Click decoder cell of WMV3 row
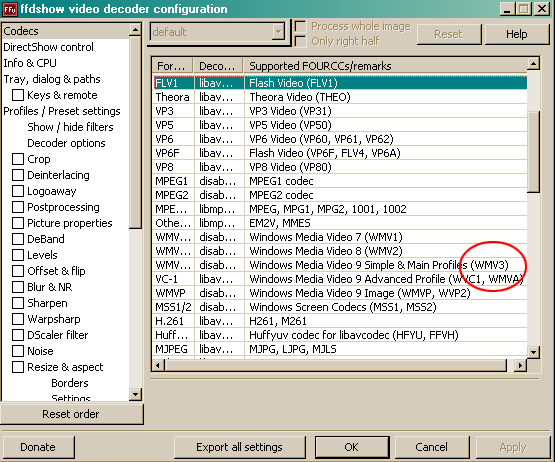 [219, 265]
